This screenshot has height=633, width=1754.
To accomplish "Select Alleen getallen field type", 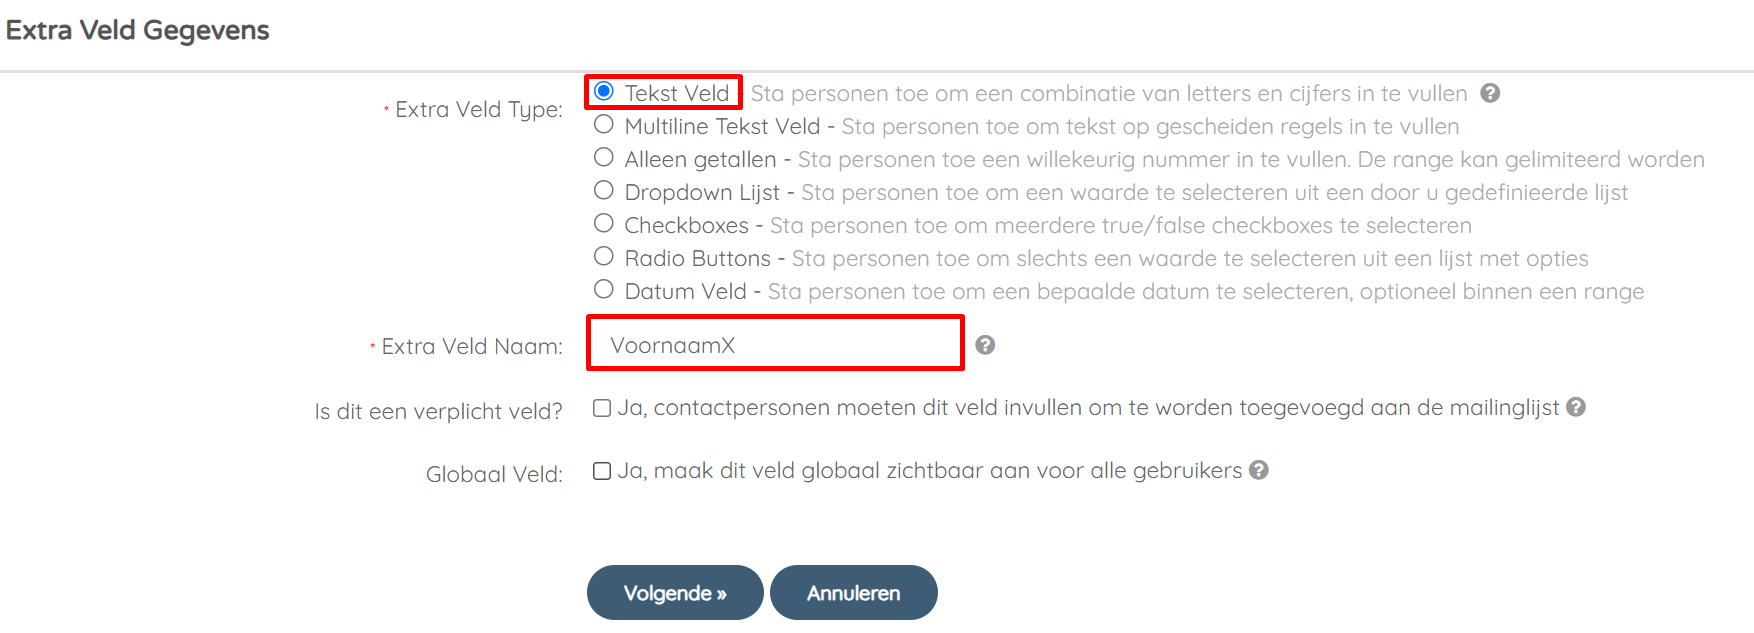I will tap(604, 157).
